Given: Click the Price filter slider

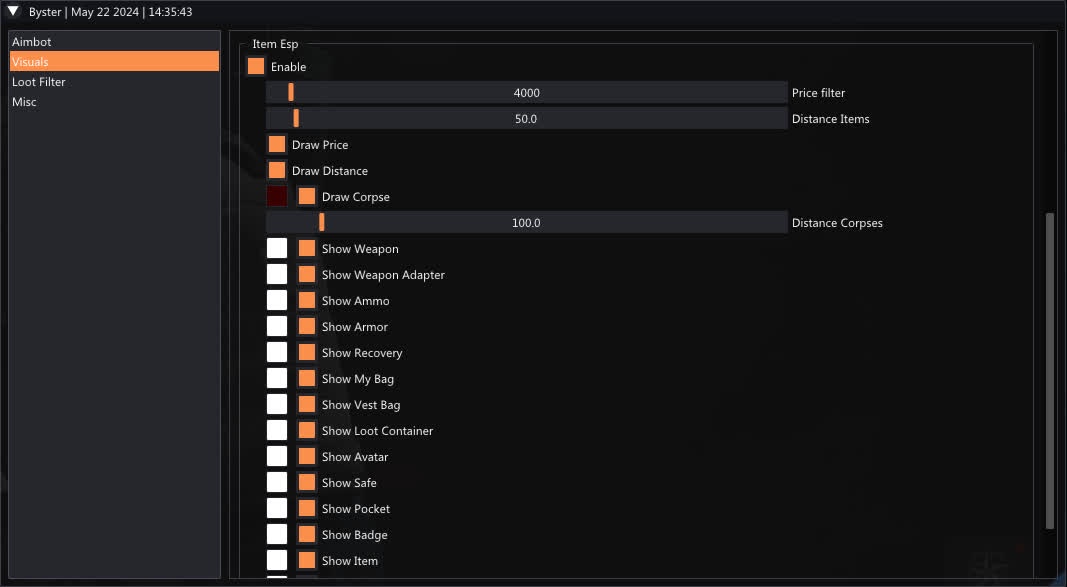Looking at the screenshot, I should (526, 93).
